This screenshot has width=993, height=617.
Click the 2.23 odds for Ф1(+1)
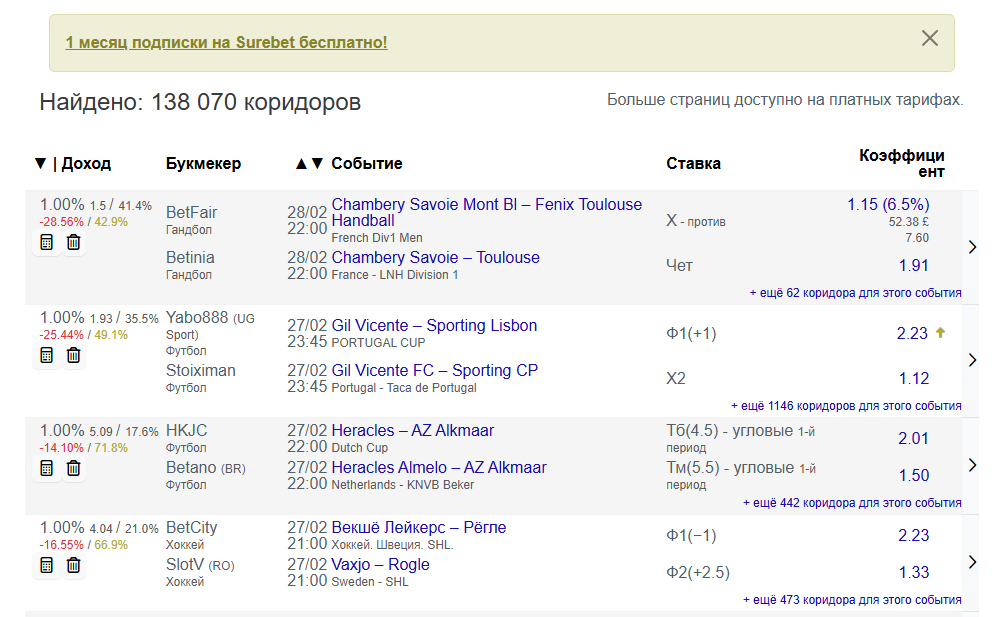(912, 333)
